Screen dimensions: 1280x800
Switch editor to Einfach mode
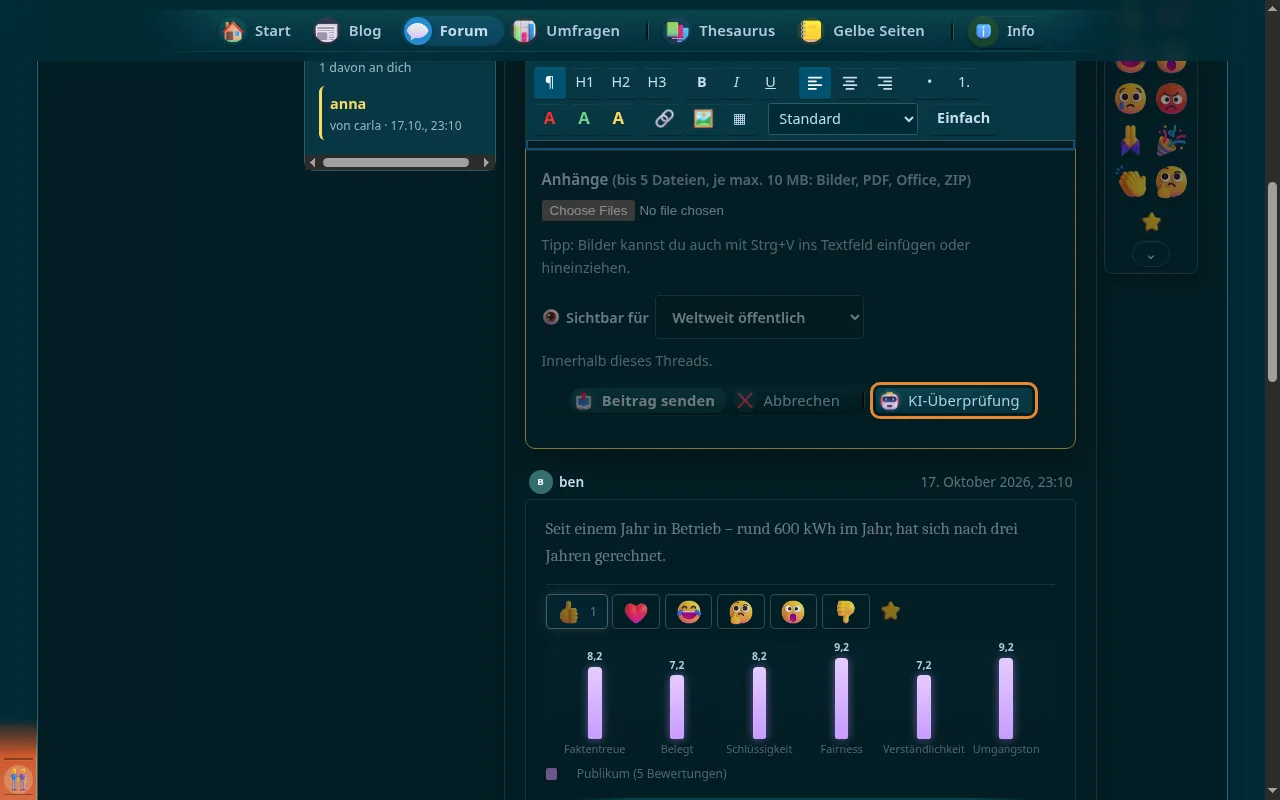click(963, 118)
